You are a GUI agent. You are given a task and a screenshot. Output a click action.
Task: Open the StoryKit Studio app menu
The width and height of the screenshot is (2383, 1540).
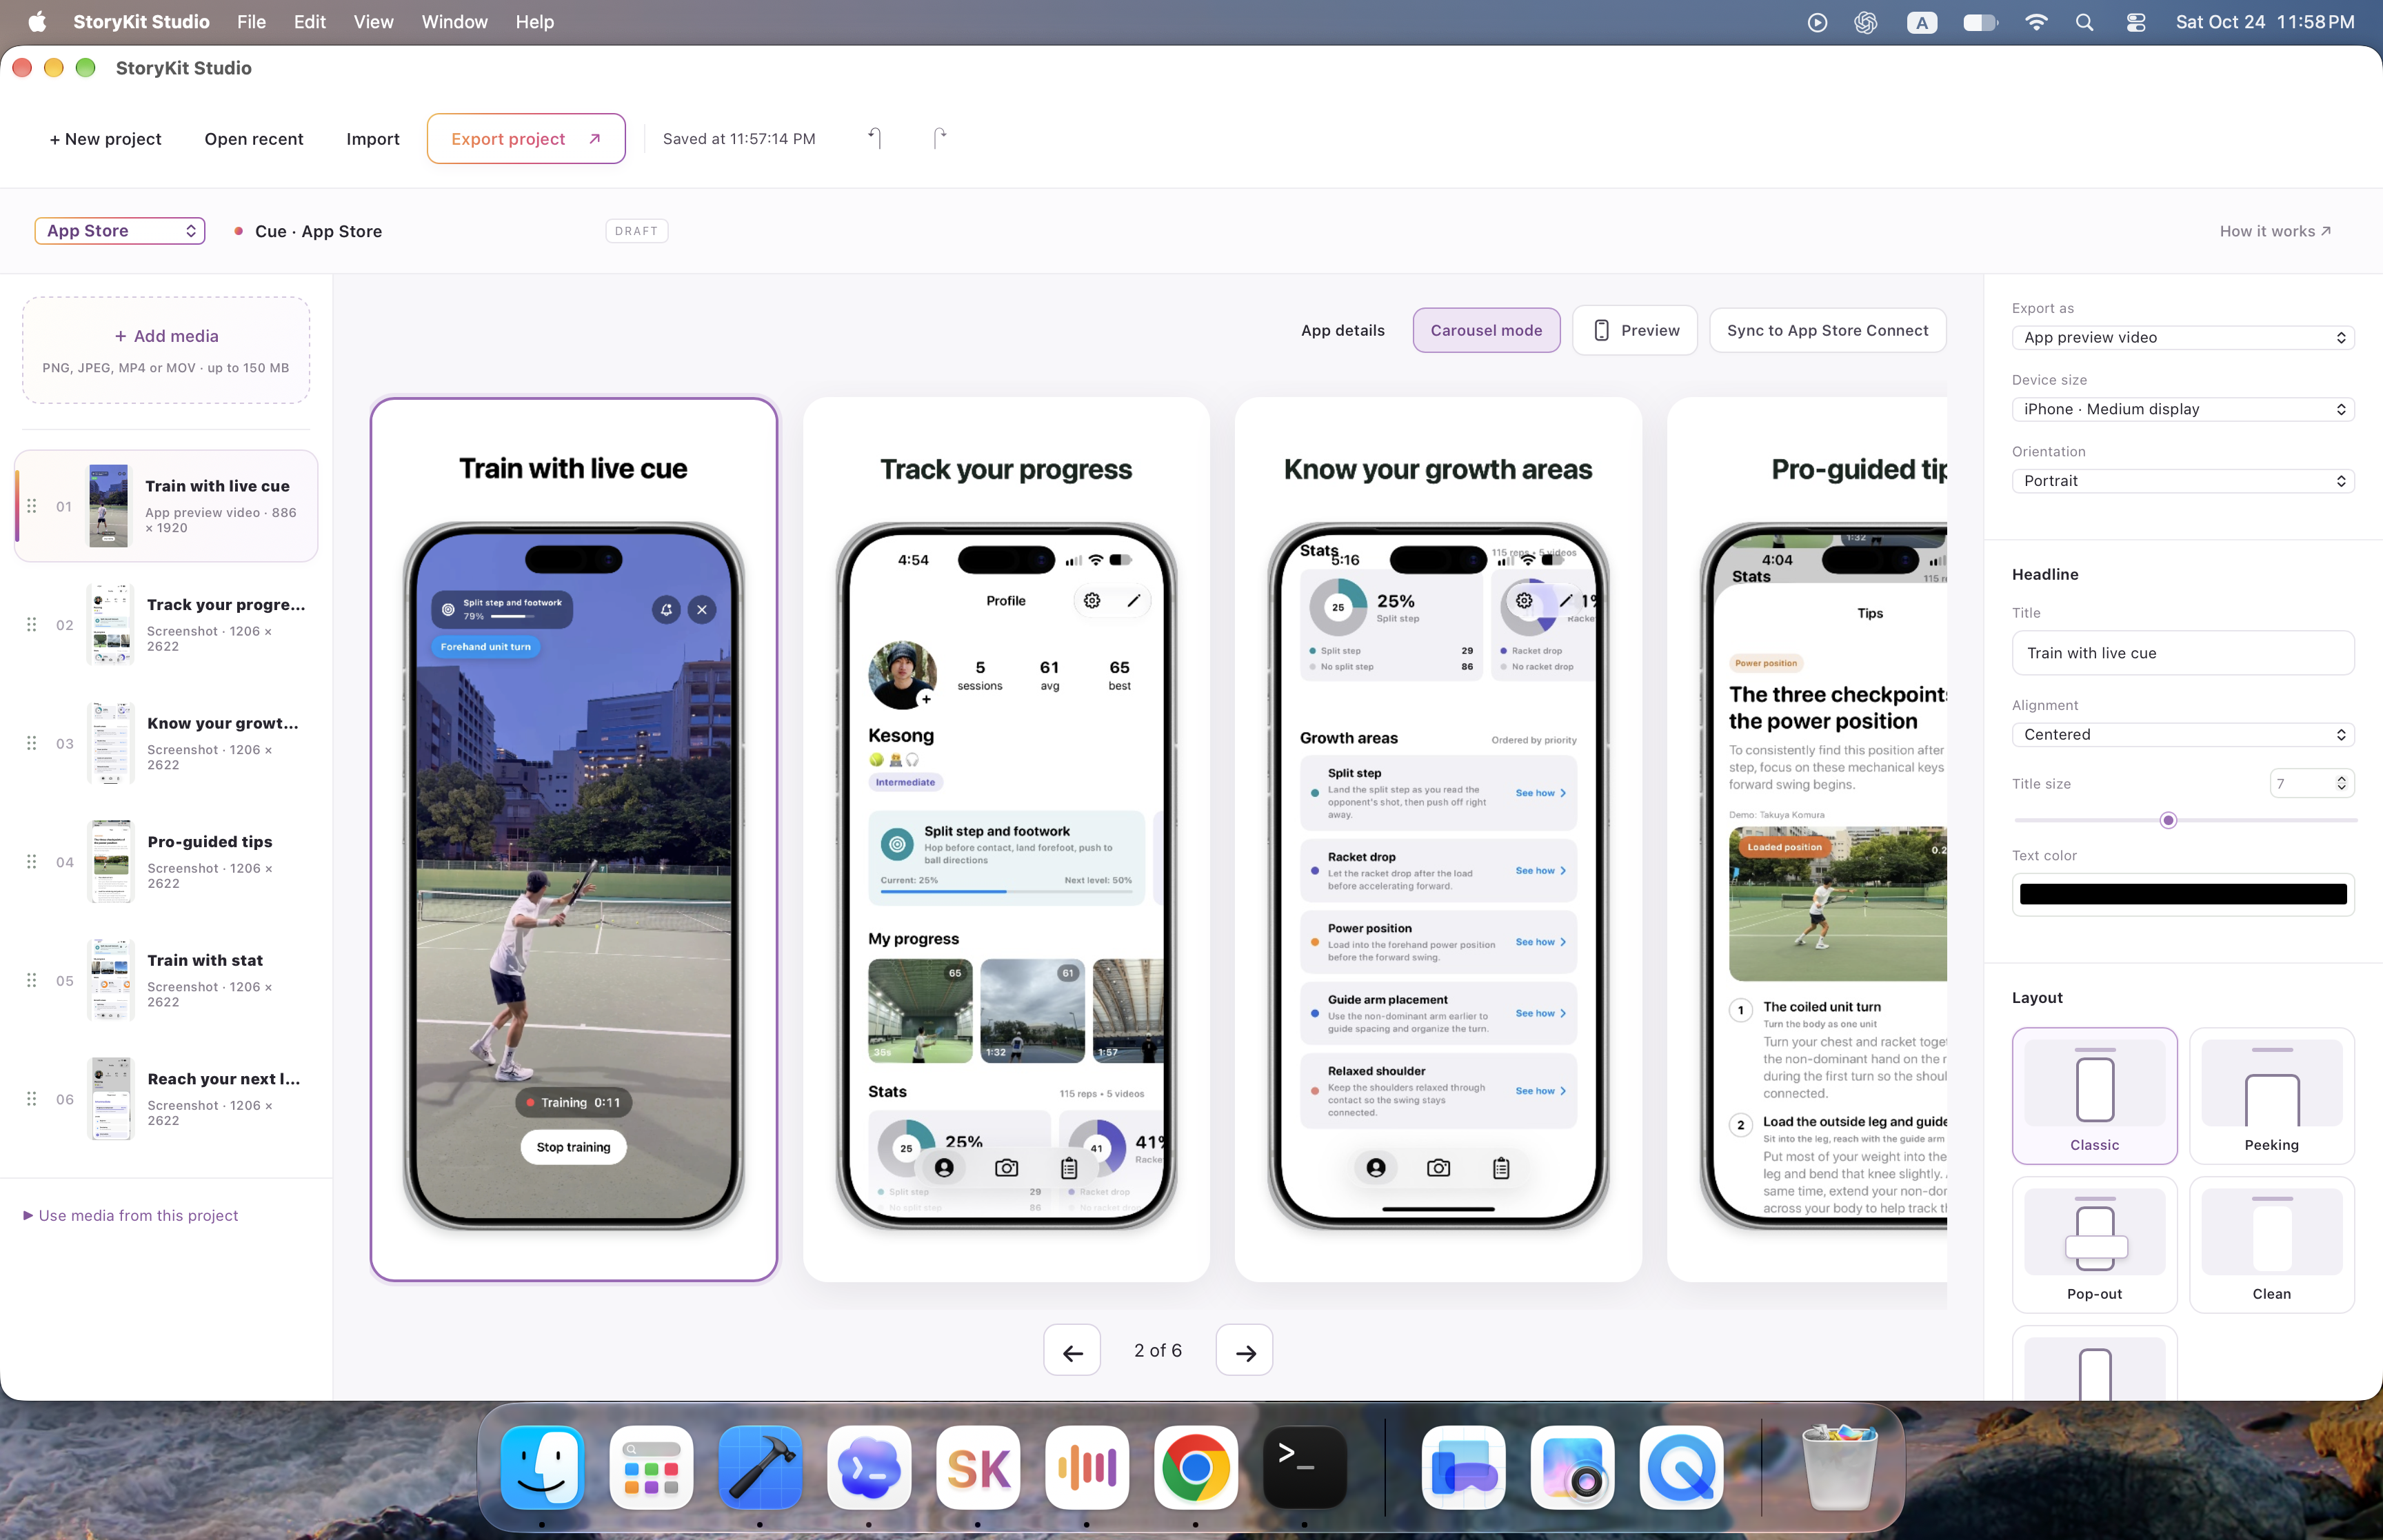[x=141, y=22]
